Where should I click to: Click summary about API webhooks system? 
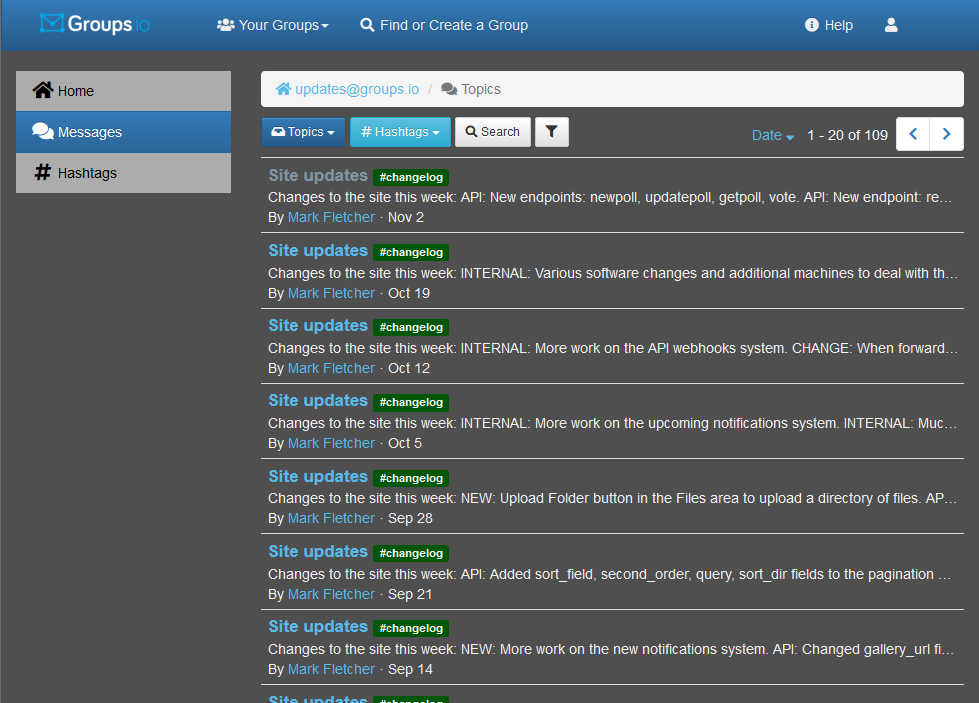[x=612, y=348]
